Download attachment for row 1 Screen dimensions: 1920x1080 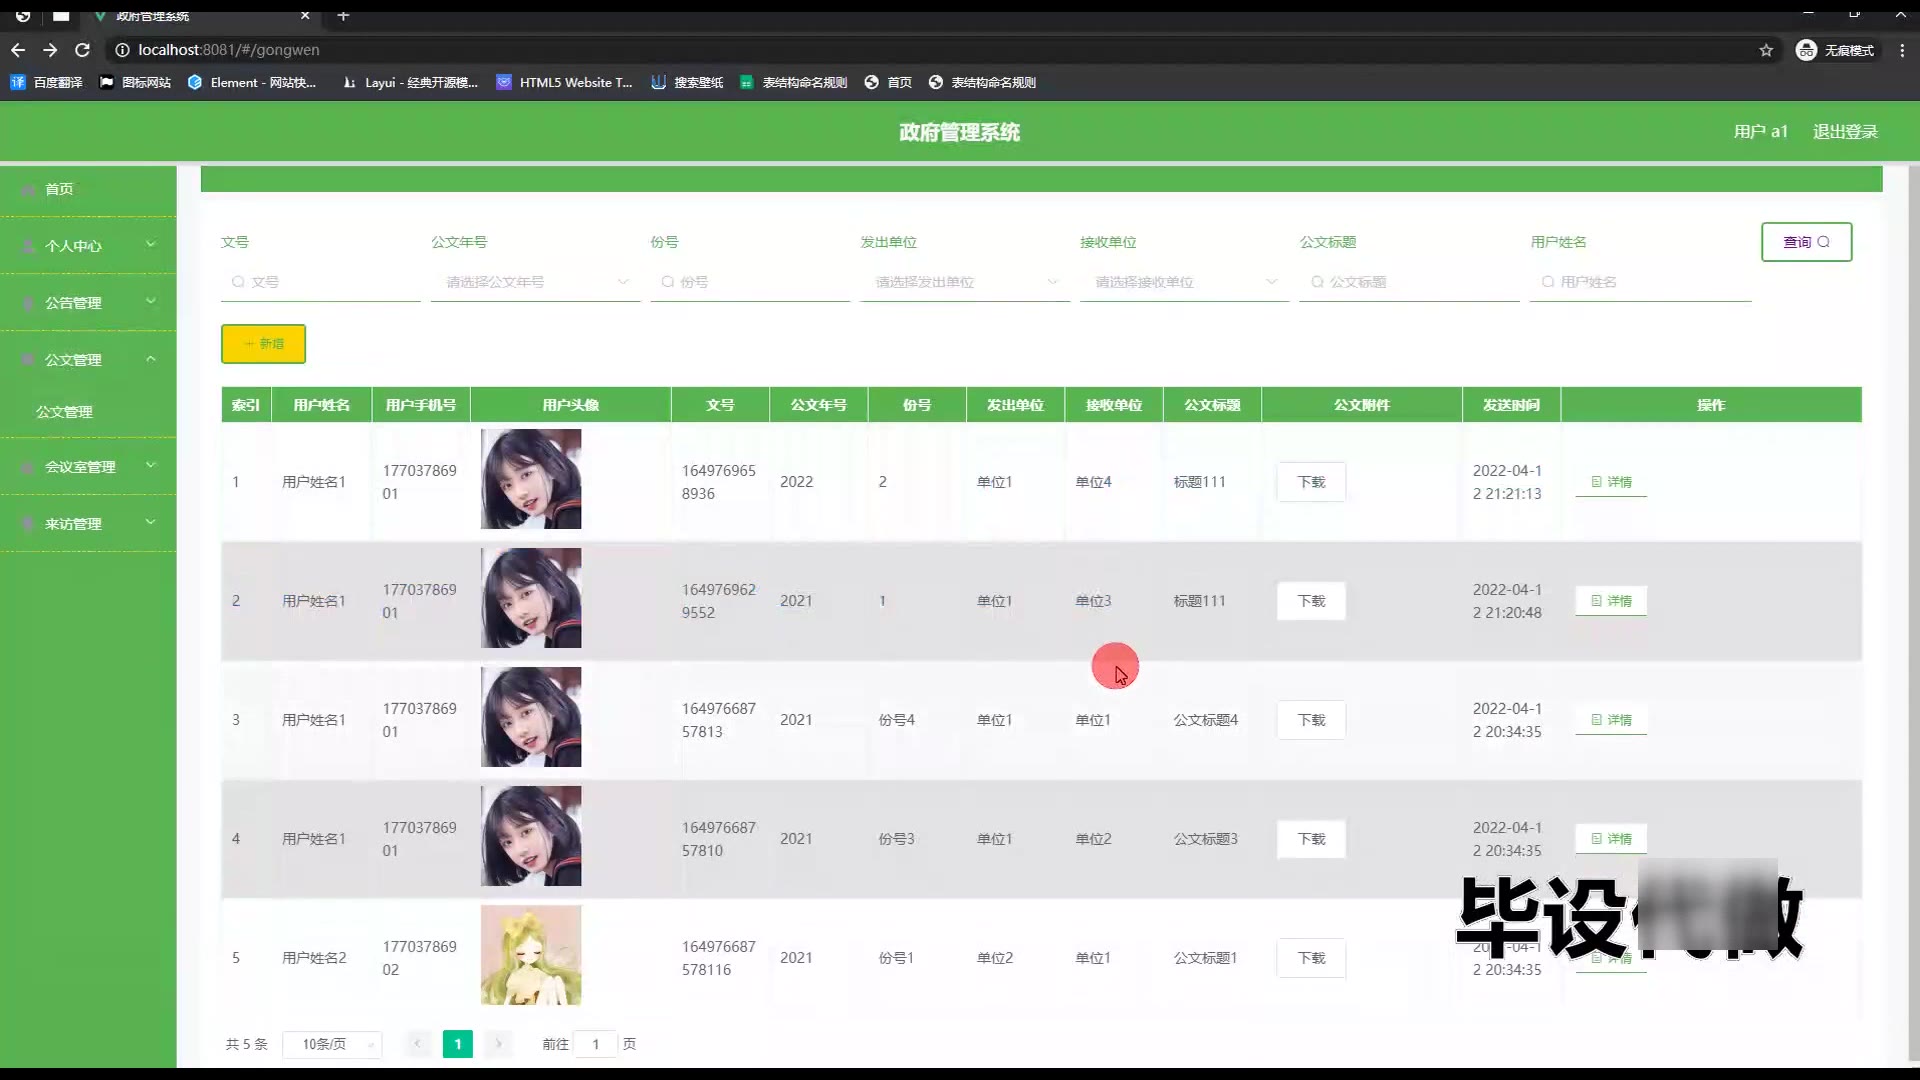point(1311,482)
